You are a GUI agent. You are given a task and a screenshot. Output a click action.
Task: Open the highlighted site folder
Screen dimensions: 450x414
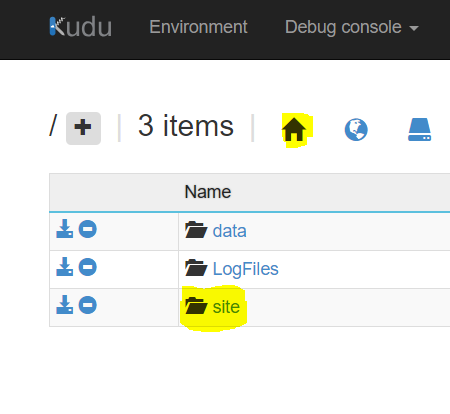point(226,307)
